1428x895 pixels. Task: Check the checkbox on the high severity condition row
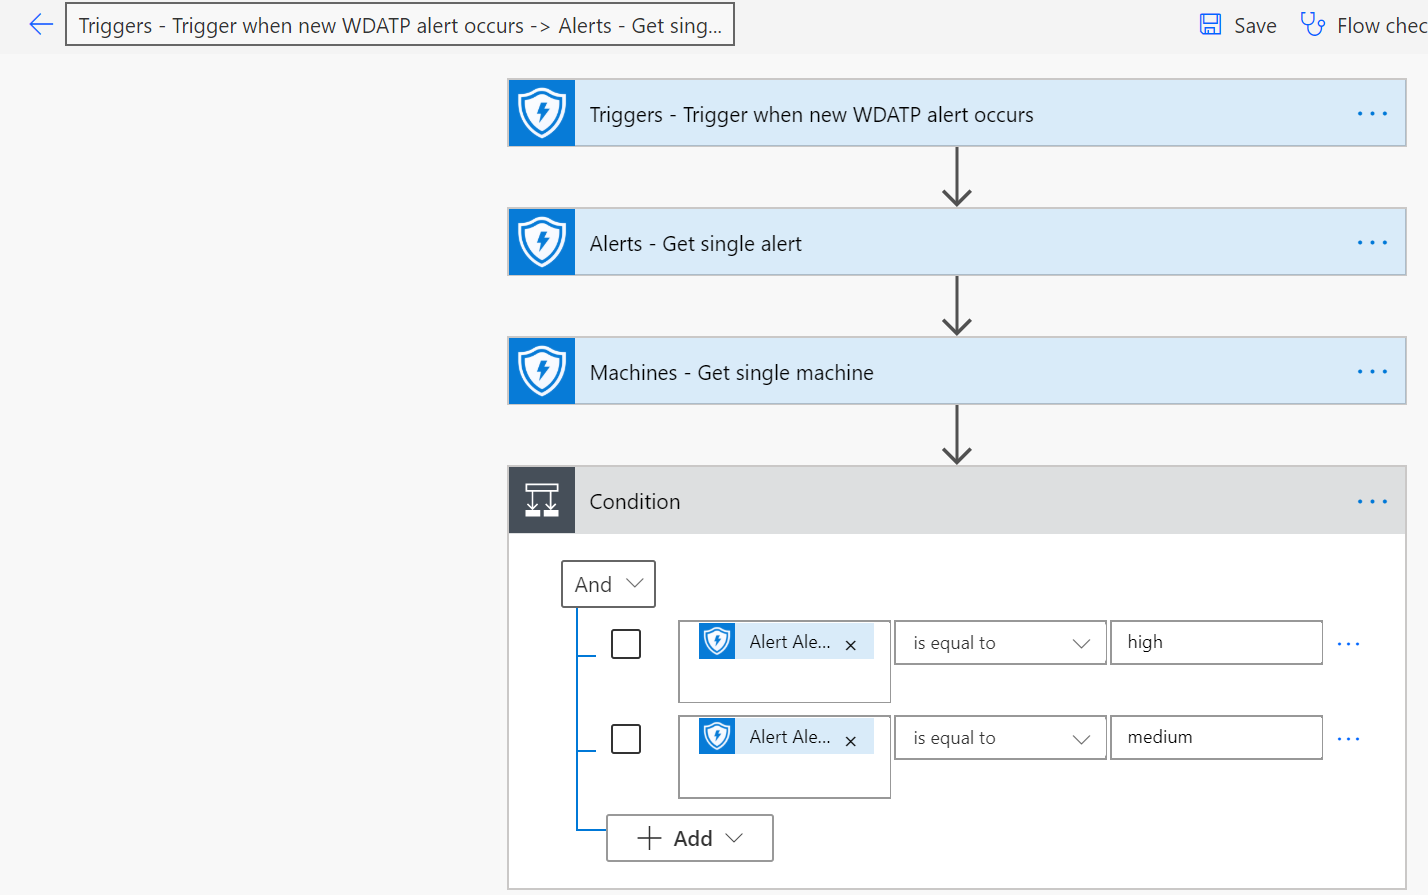click(625, 643)
